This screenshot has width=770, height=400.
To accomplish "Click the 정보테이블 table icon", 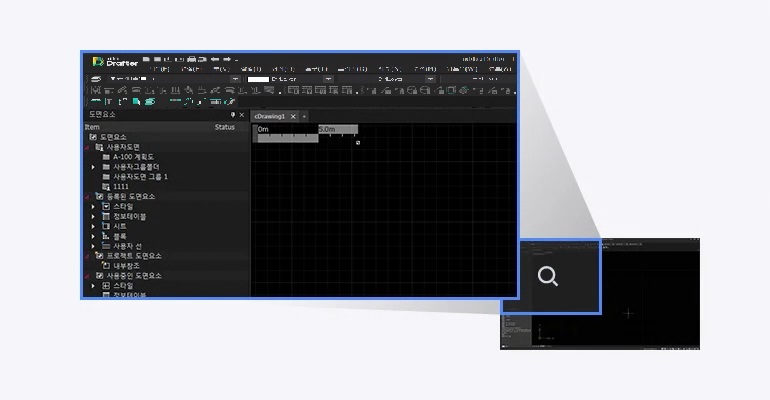I will tap(106, 216).
